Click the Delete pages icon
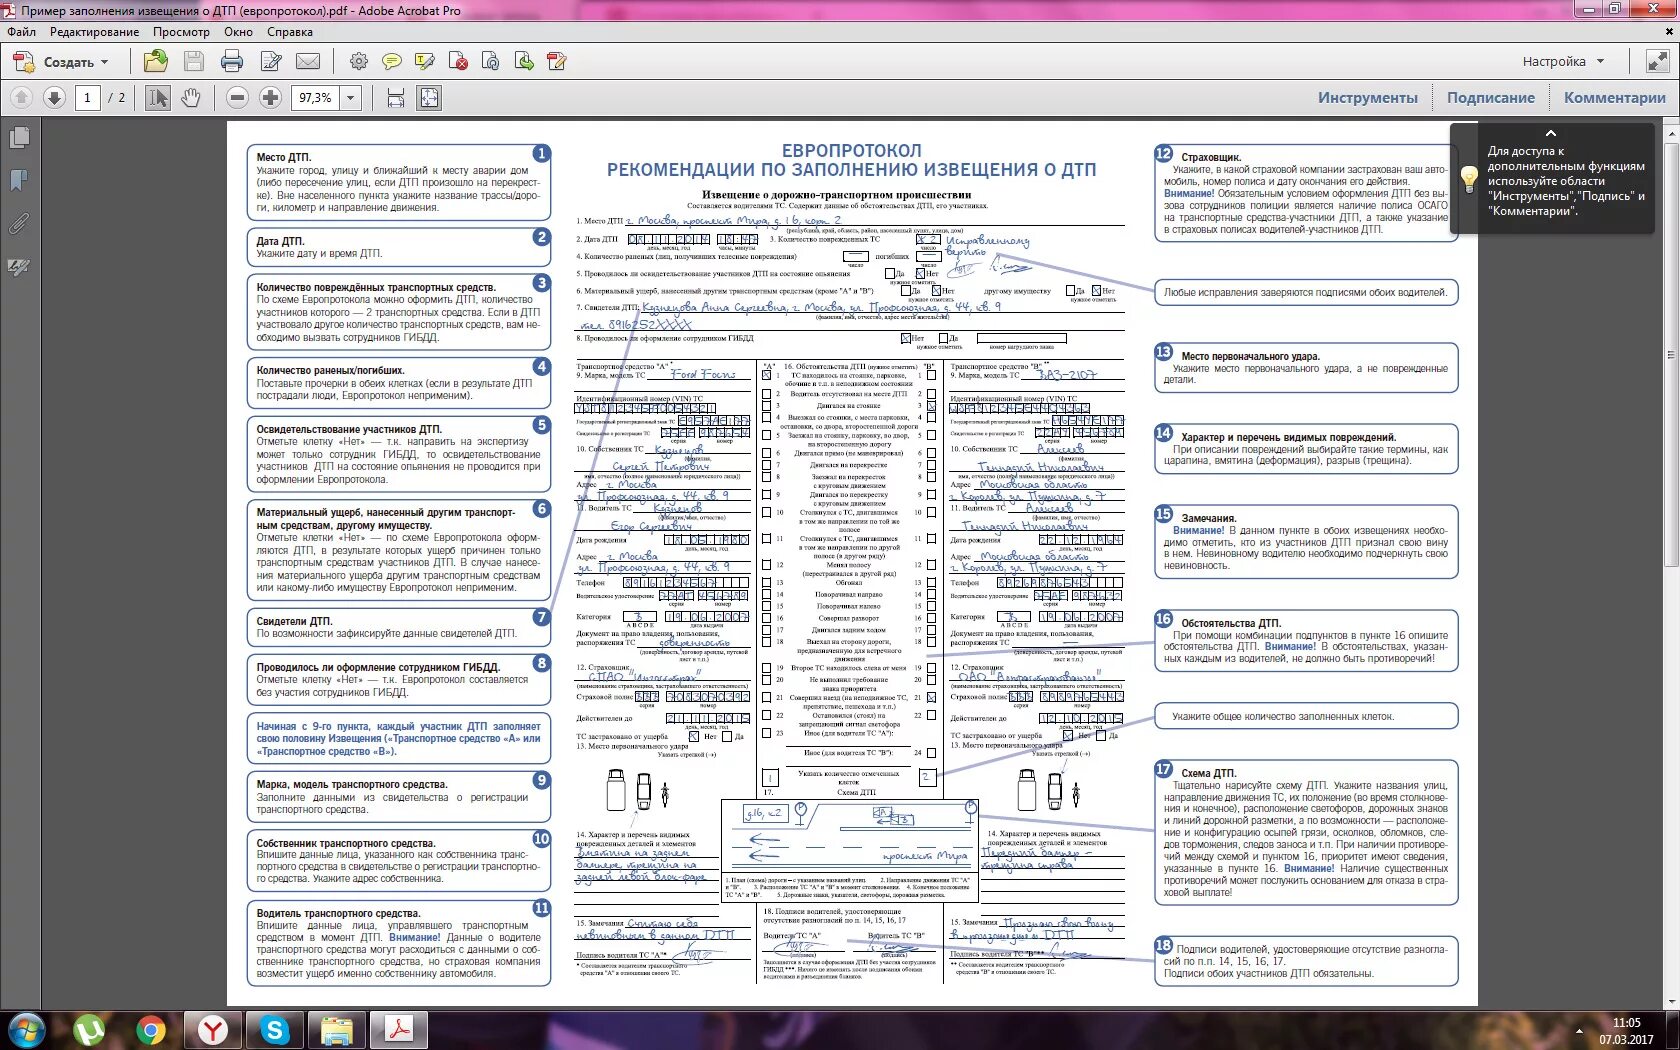Image resolution: width=1680 pixels, height=1050 pixels. coord(458,62)
